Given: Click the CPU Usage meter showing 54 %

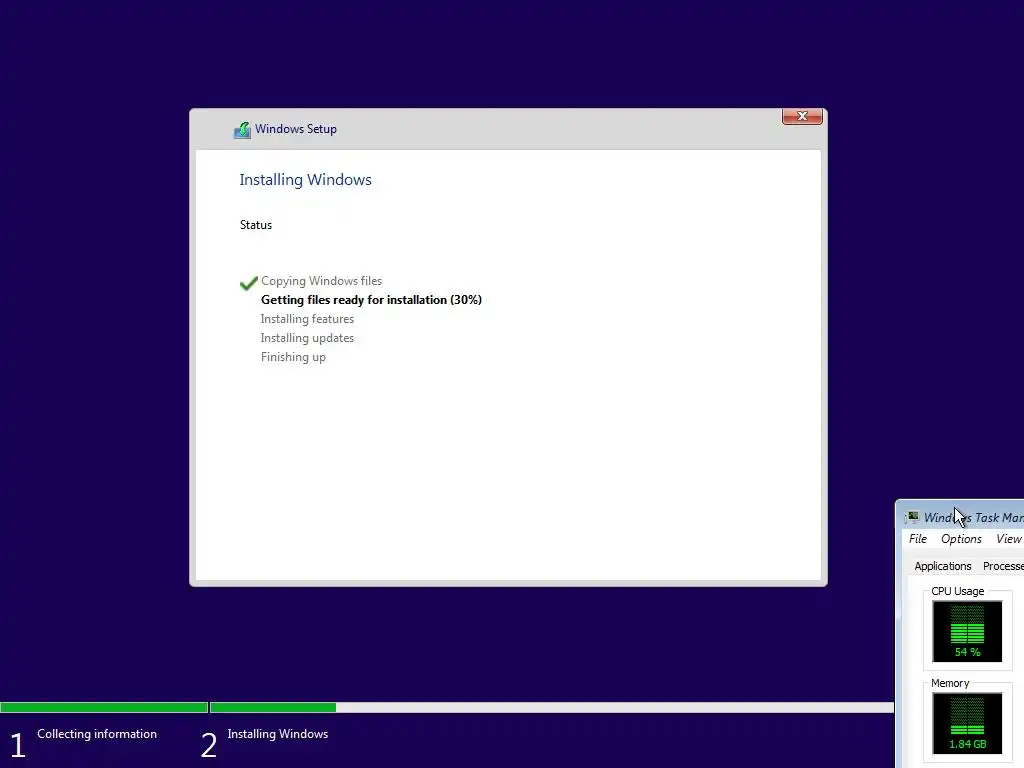Looking at the screenshot, I should click(967, 632).
